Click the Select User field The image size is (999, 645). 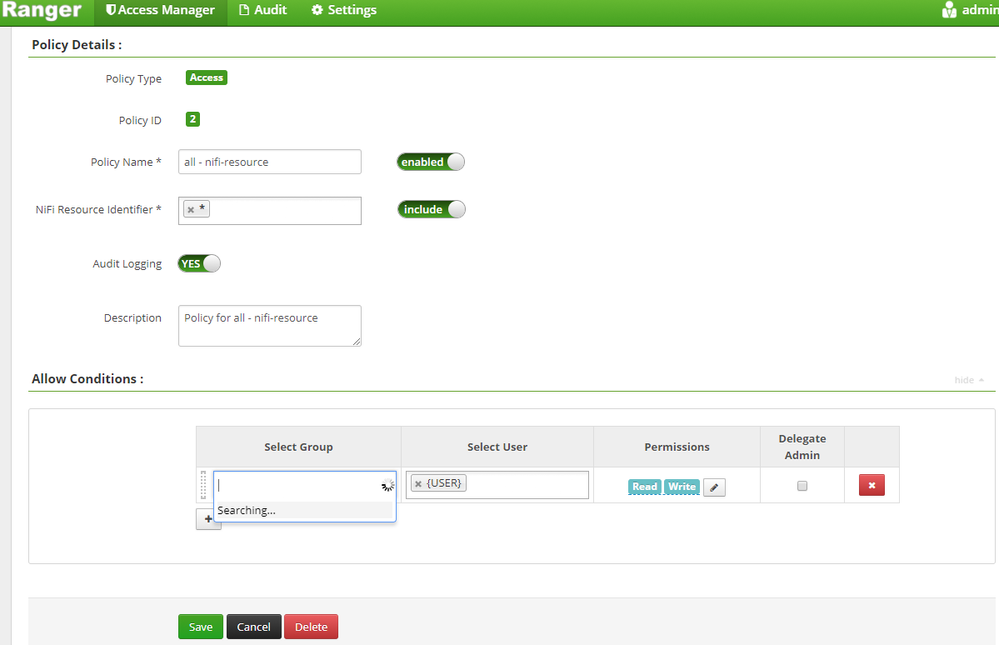click(497, 484)
